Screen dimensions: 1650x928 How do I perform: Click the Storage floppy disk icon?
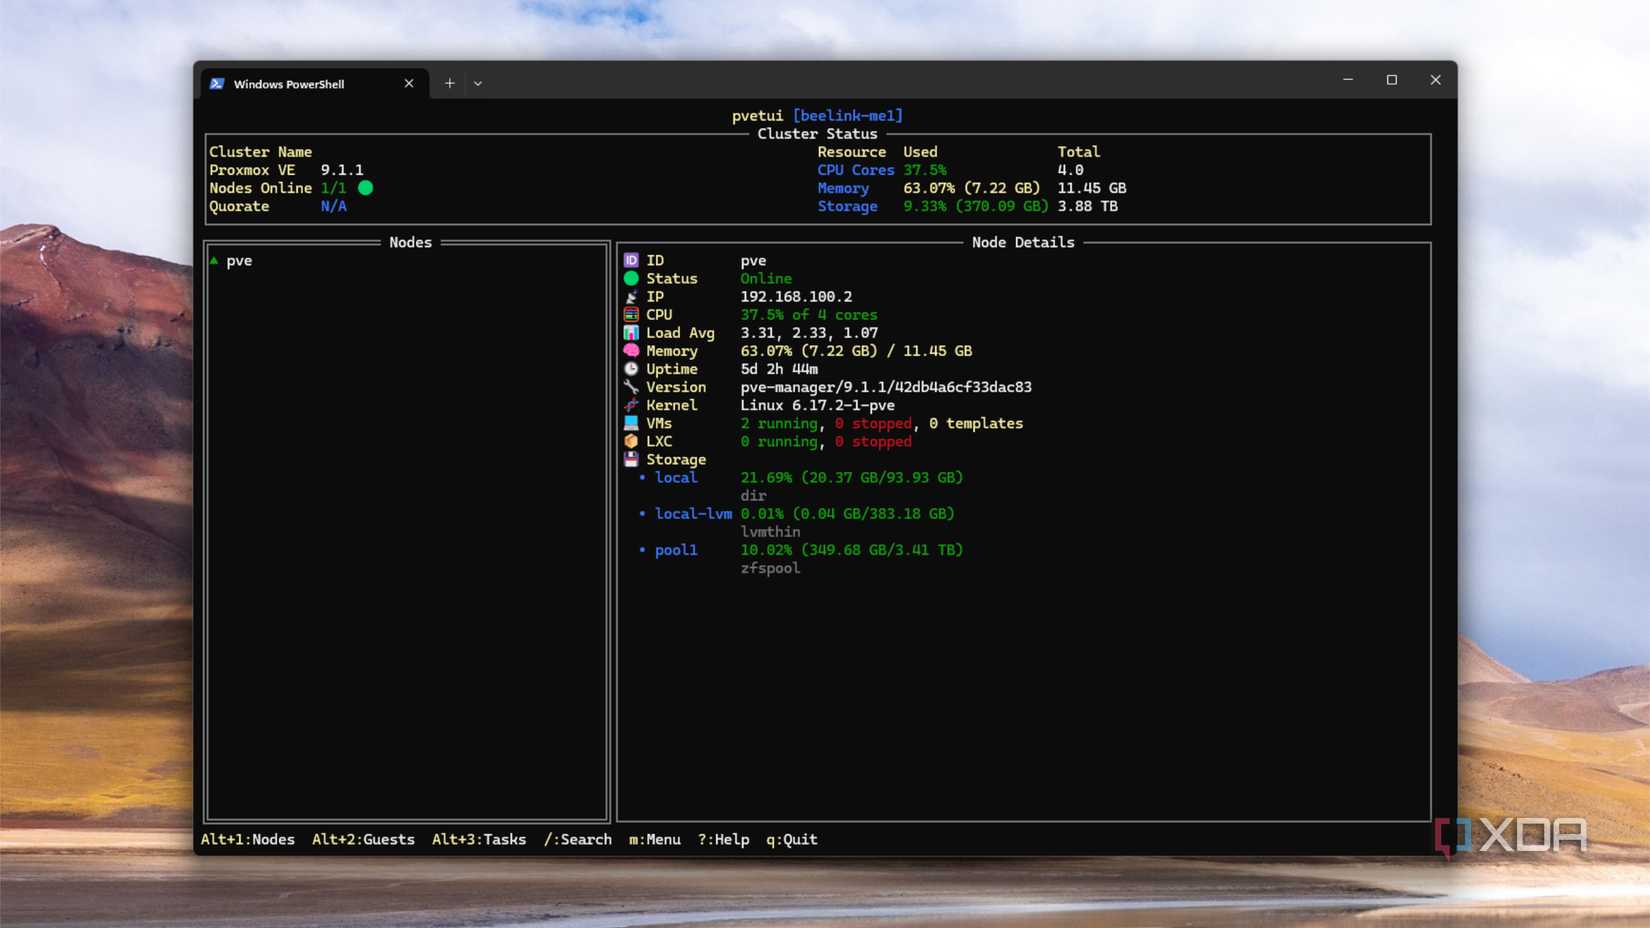pyautogui.click(x=631, y=459)
